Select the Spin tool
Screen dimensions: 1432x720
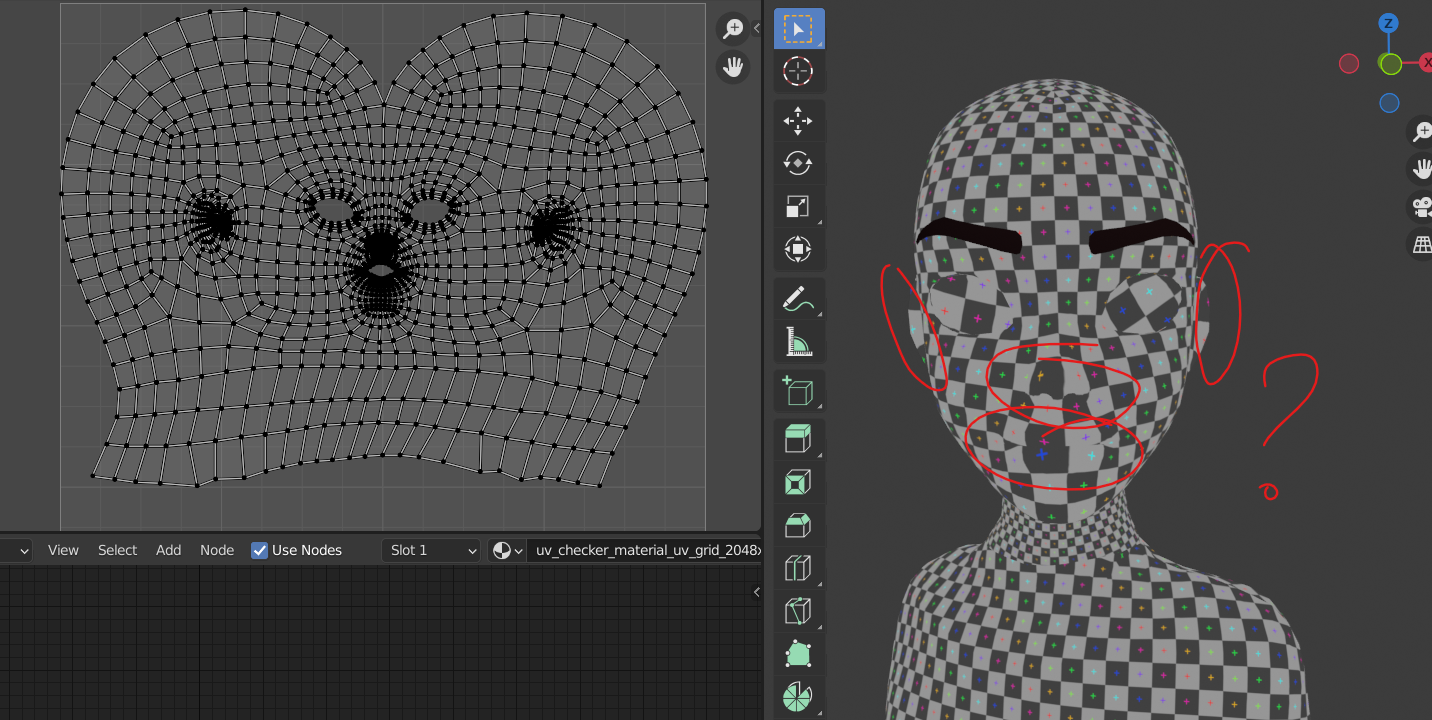coord(798,697)
